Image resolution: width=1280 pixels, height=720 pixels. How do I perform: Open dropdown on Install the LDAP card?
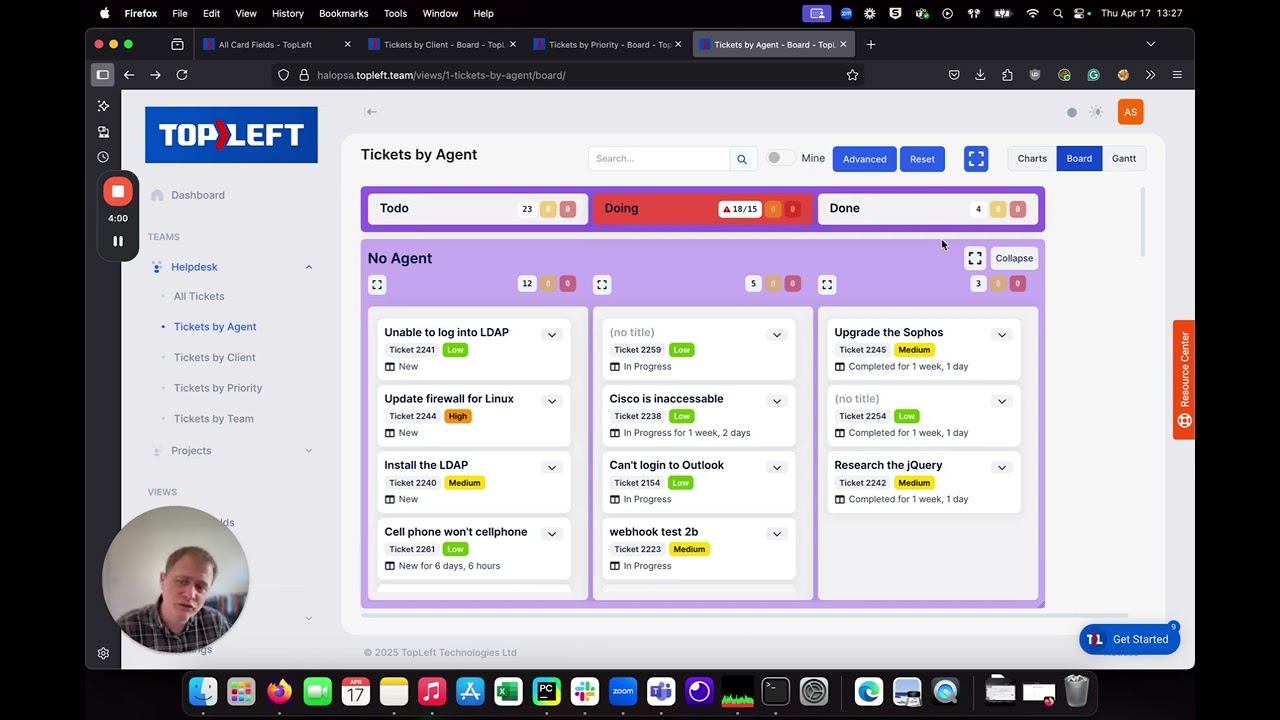551,467
